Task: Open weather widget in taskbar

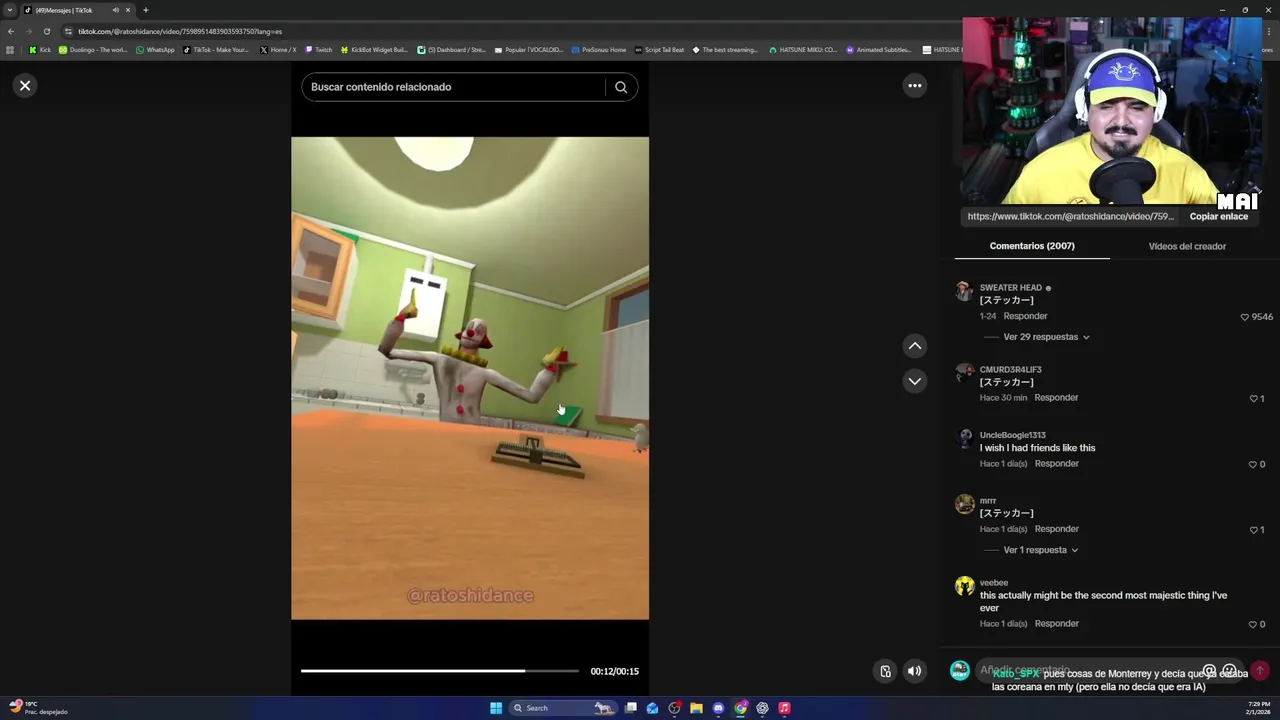Action: tap(38, 708)
